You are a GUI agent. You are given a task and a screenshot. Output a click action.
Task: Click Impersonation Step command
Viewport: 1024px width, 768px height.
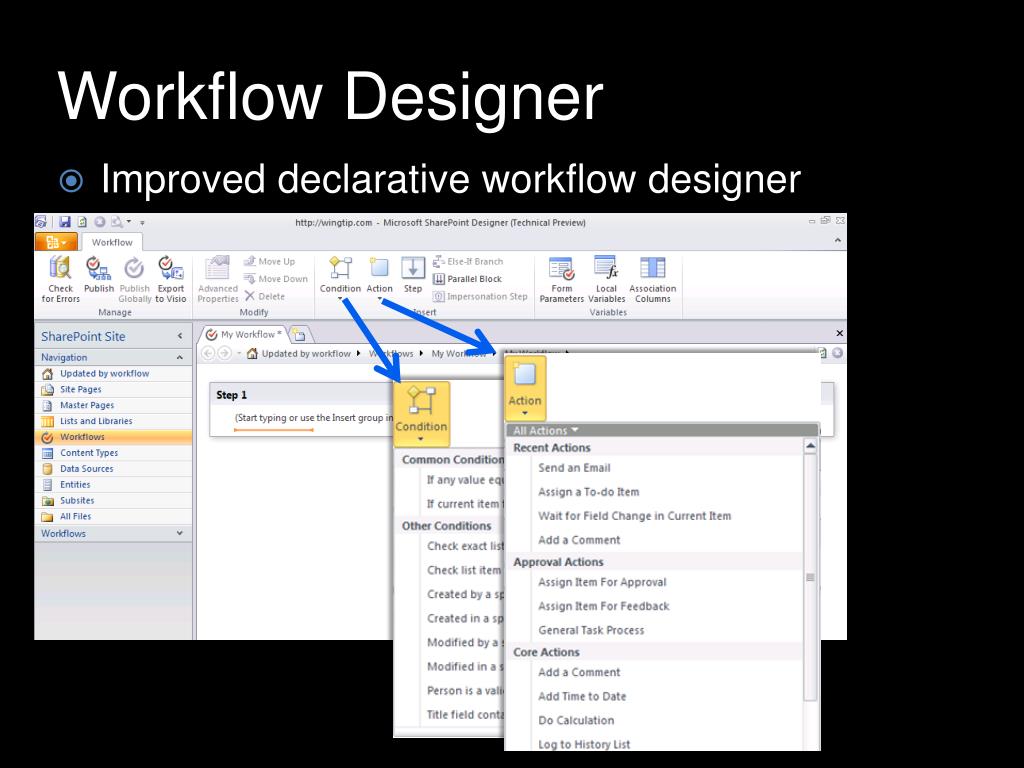(480, 296)
